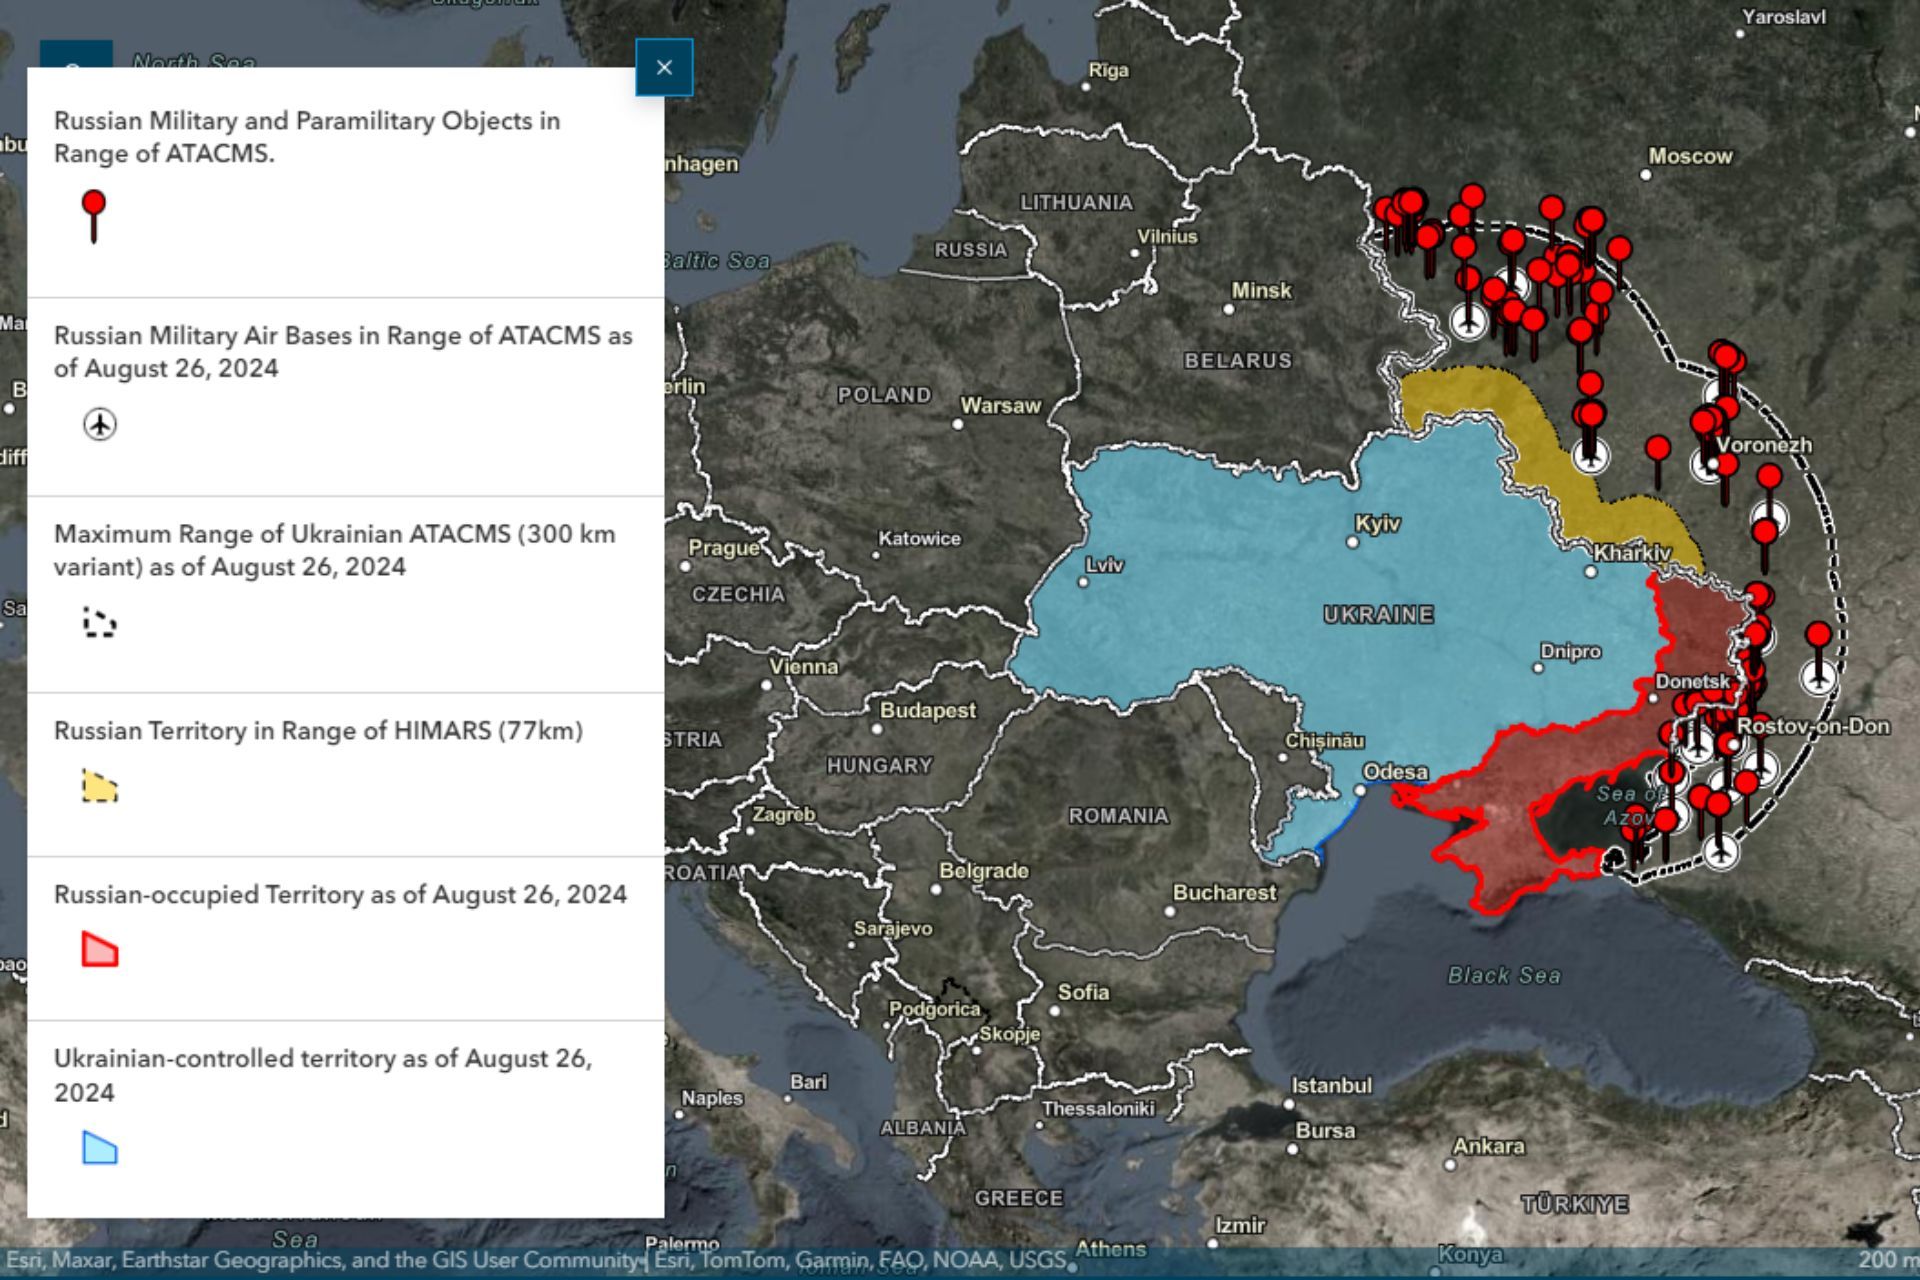Viewport: 1920px width, 1280px height.
Task: Select the Maximum Range of Ukrainian ATACMS entry
Action: coord(334,550)
